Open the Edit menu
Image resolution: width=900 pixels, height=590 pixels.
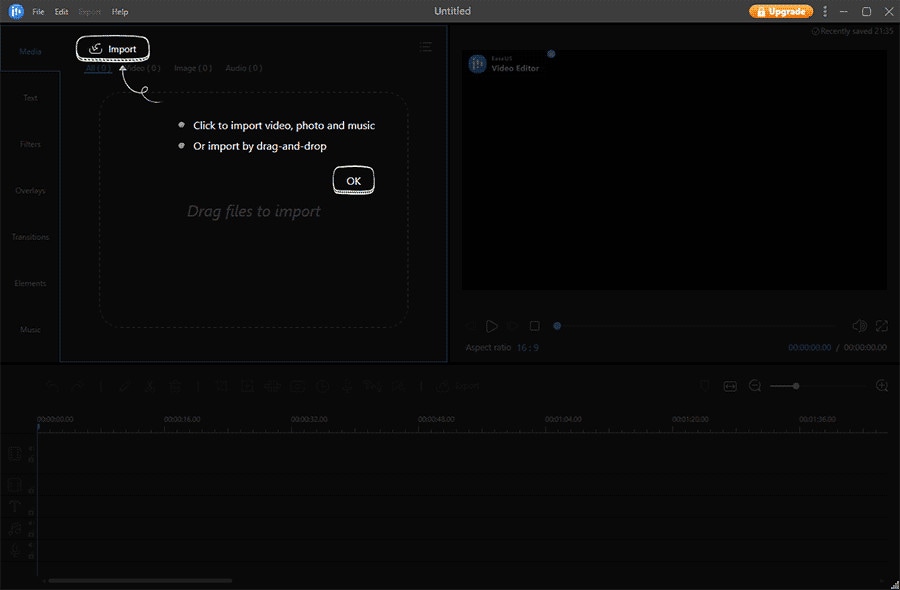click(x=61, y=11)
